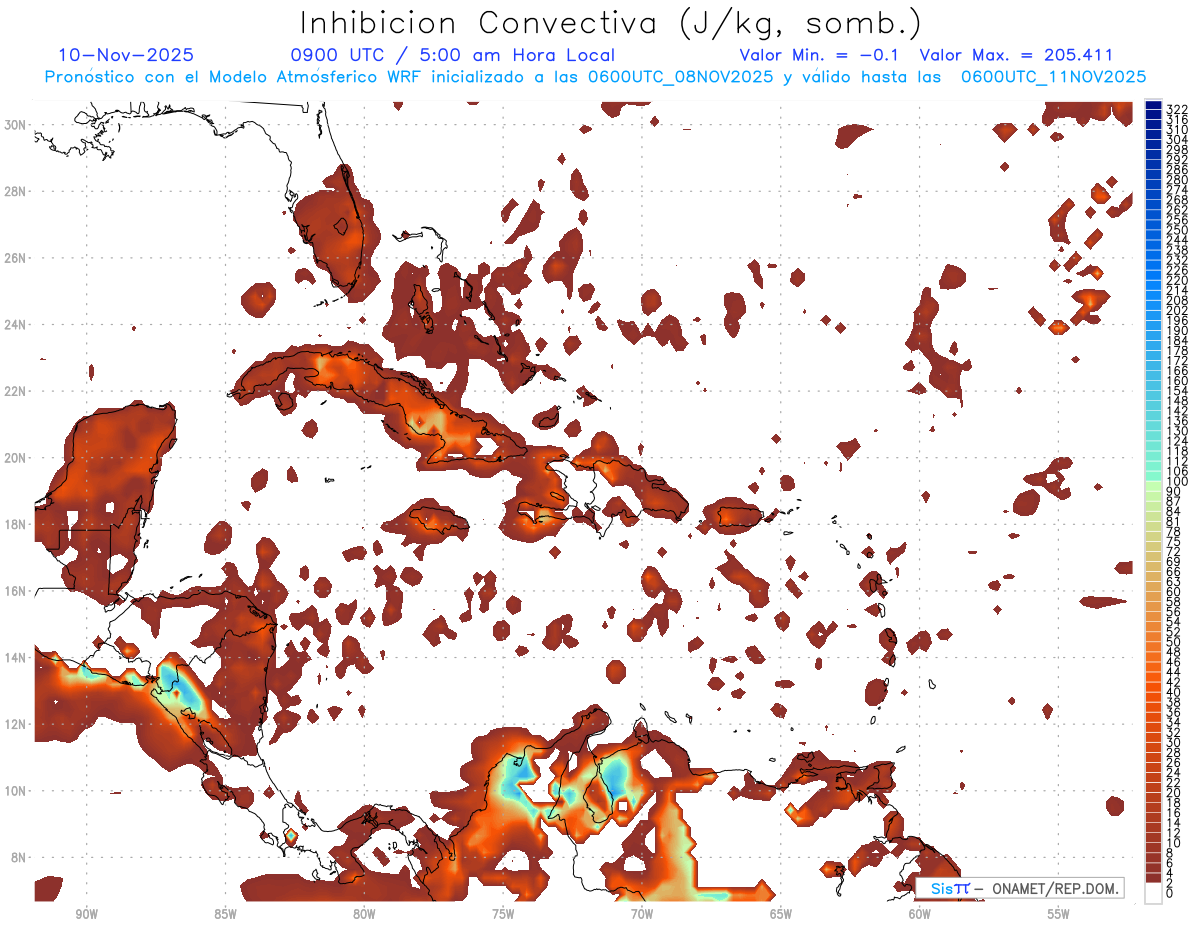Click the '12N' latitude label
The height and width of the screenshot is (927, 1200).
click(16, 724)
